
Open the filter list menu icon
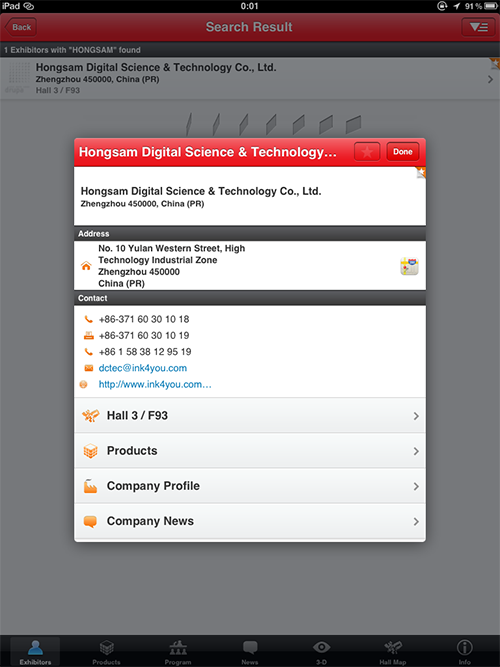478,27
